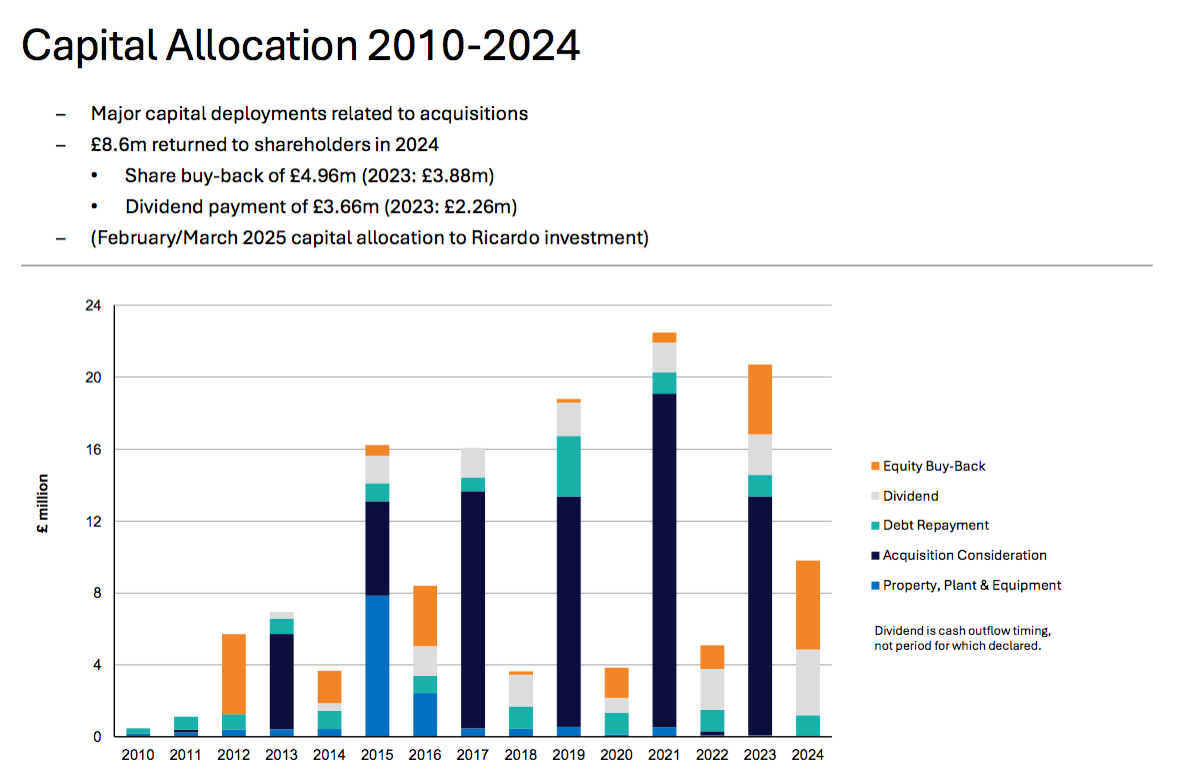Click the '£ million' y-axis title
This screenshot has height=780, width=1190.
point(43,521)
